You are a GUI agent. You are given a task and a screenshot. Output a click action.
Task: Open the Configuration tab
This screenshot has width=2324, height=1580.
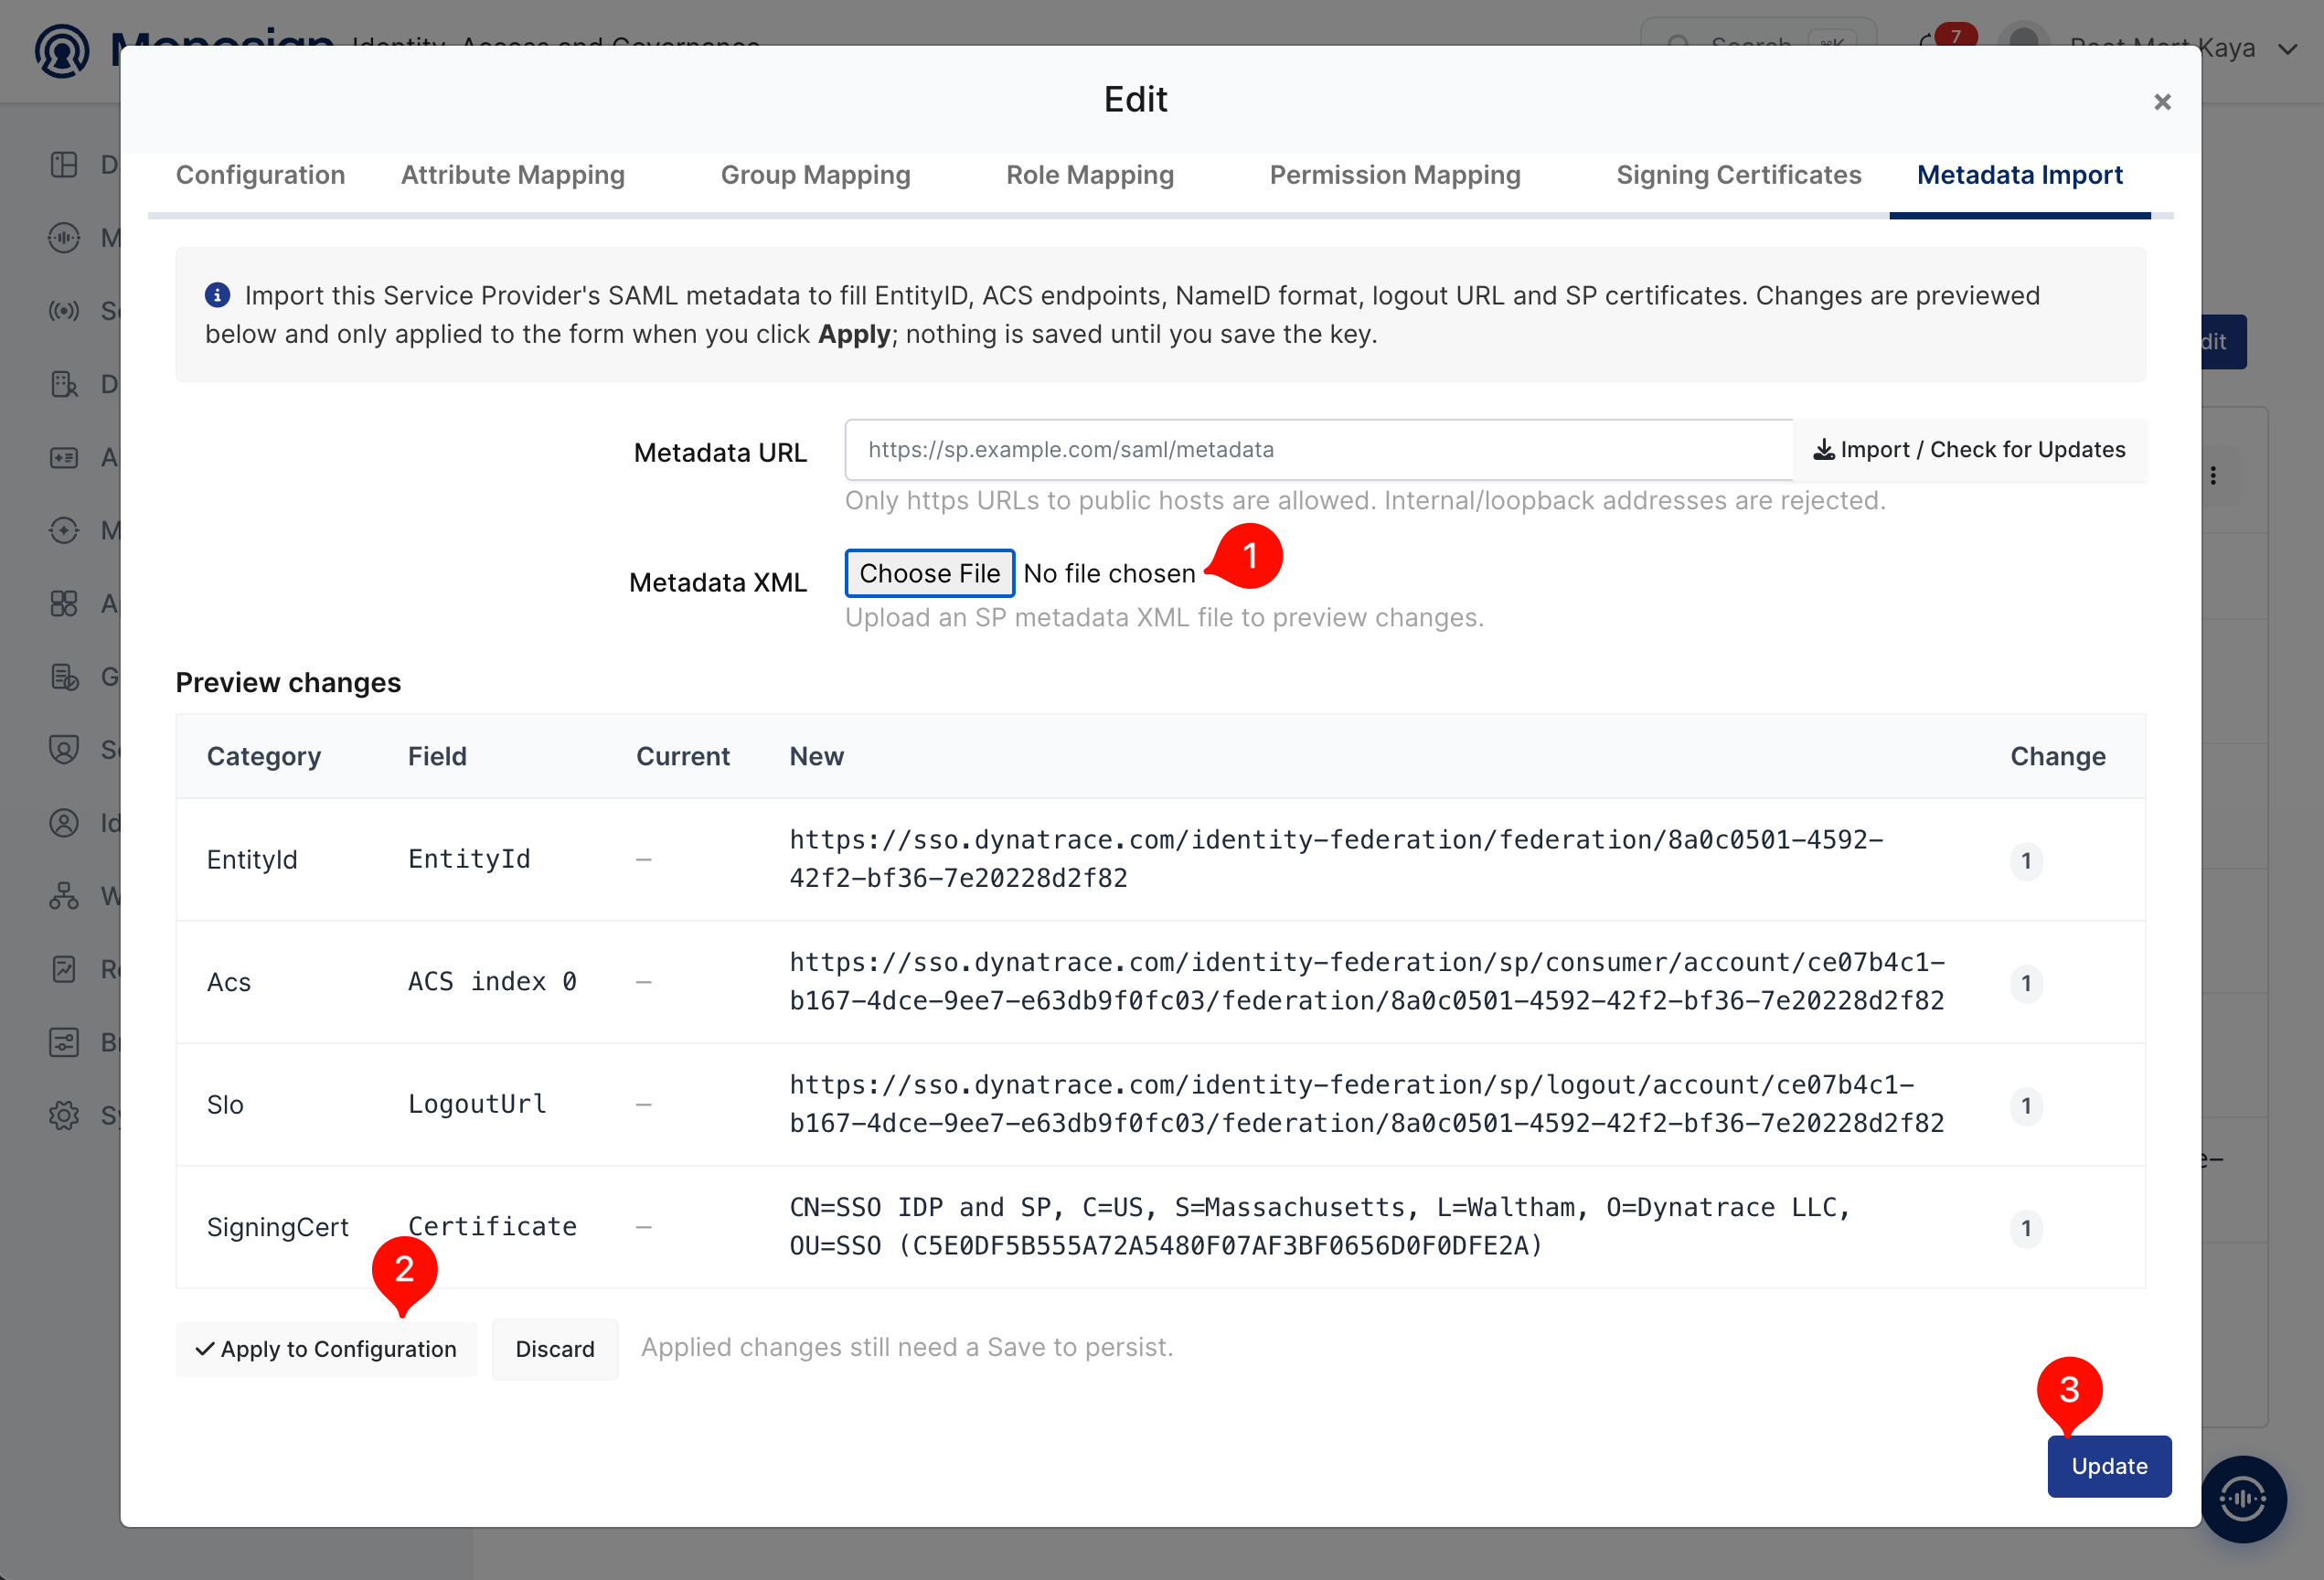[260, 175]
